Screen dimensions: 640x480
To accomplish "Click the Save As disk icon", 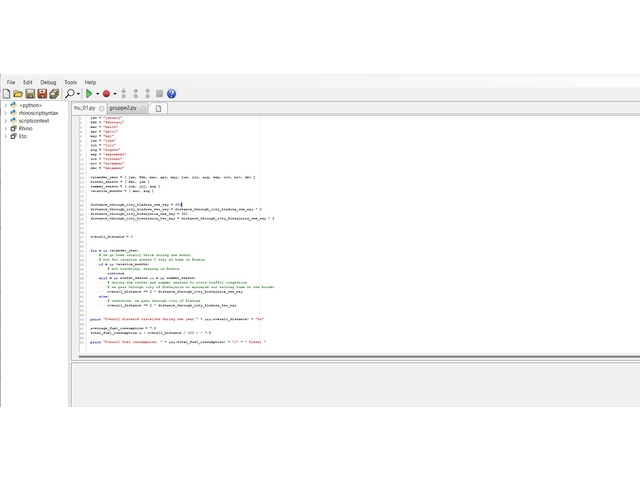I will (42, 94).
